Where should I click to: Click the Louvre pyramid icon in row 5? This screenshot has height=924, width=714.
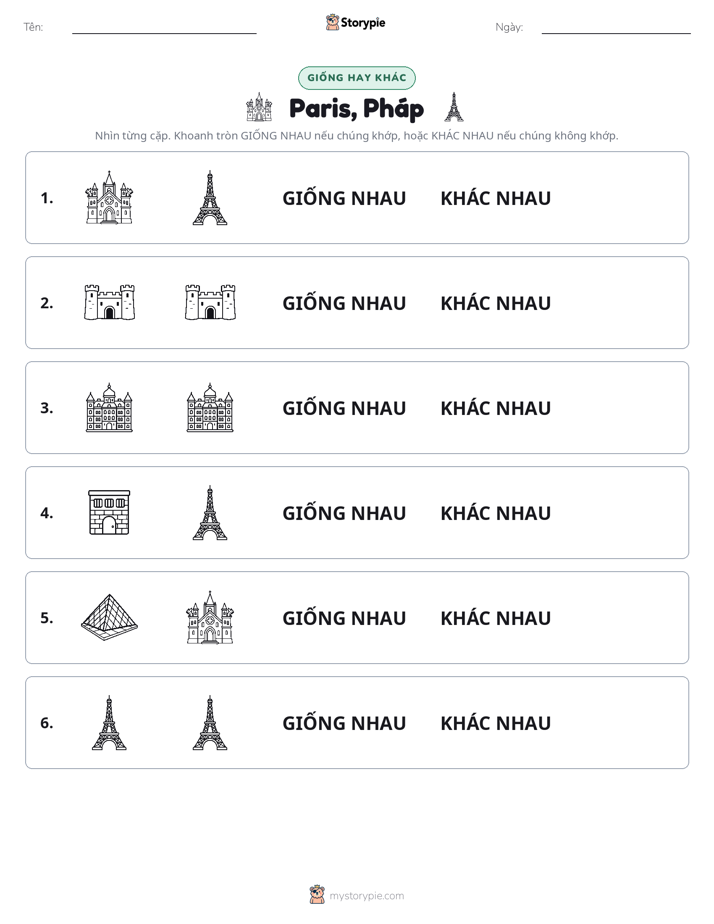pyautogui.click(x=109, y=617)
